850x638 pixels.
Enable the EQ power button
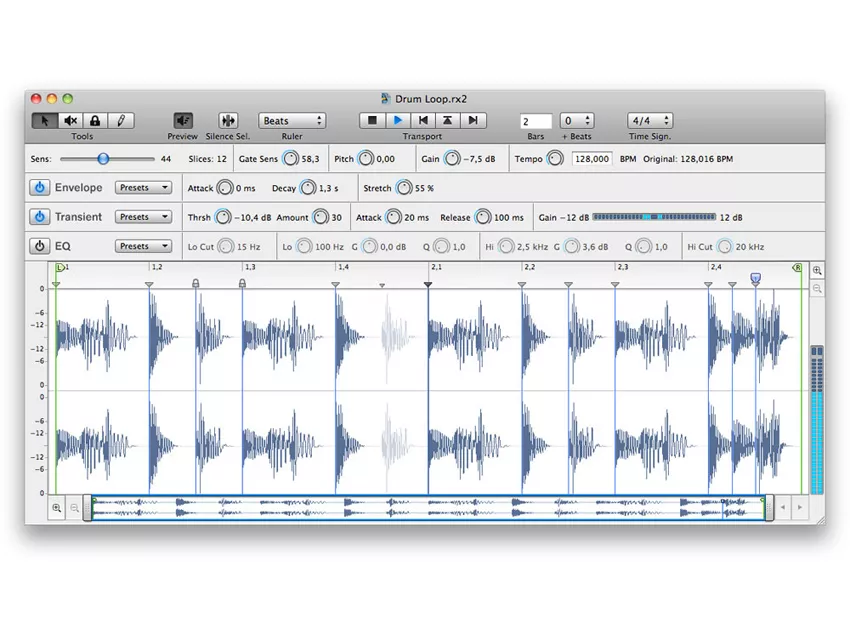[39, 246]
